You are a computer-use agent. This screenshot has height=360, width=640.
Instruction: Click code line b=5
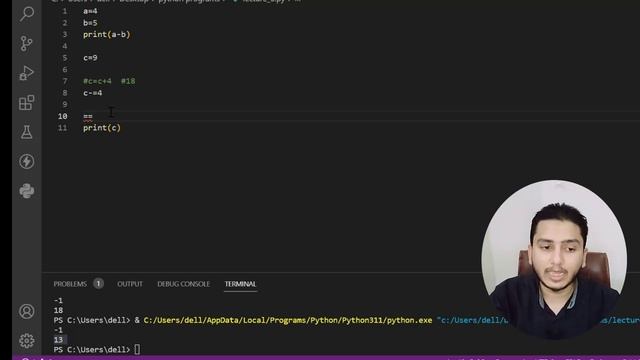coord(90,23)
